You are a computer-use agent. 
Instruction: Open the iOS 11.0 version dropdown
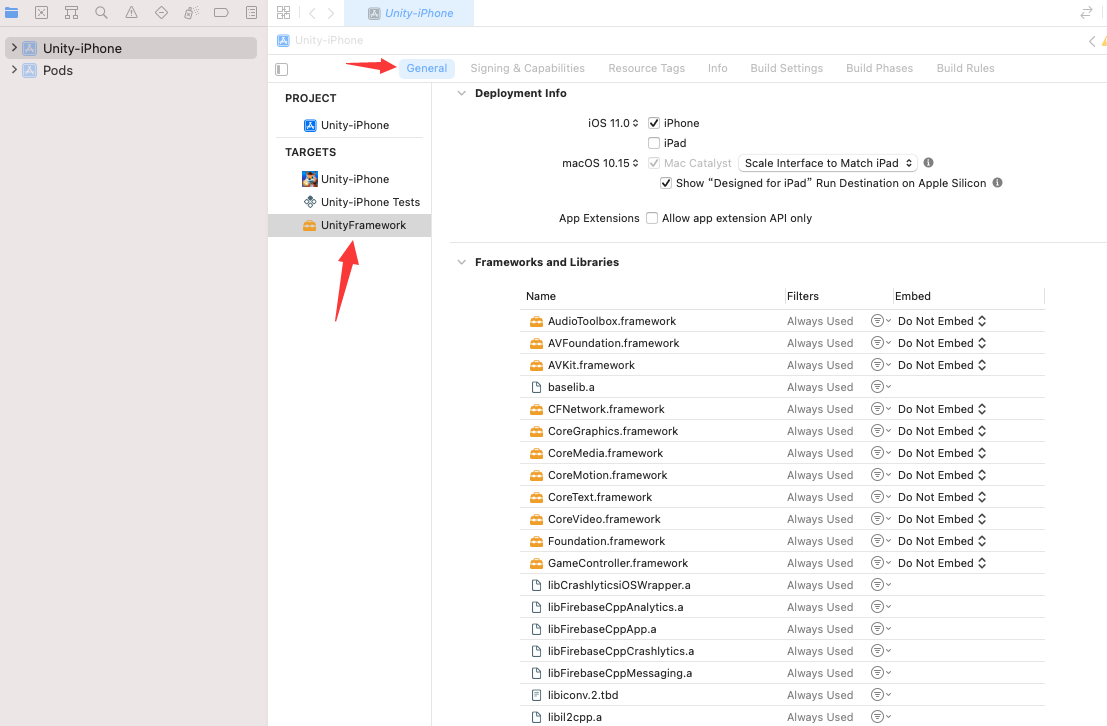614,123
